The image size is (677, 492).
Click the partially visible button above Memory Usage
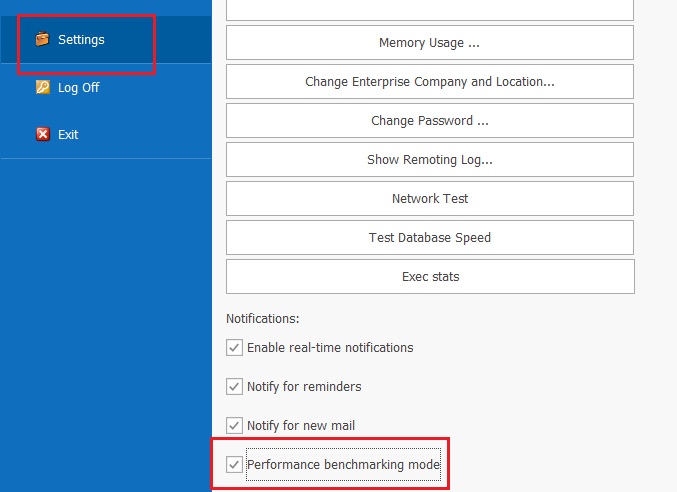pyautogui.click(x=430, y=10)
